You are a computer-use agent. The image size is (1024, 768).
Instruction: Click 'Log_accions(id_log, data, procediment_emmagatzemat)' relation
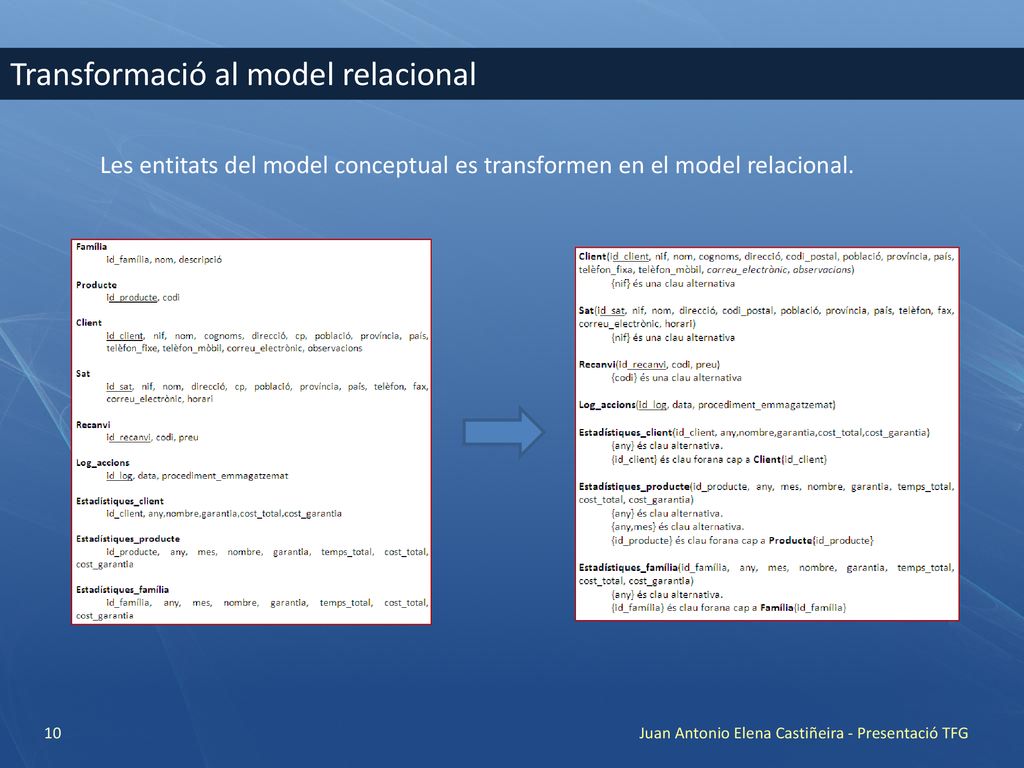707,405
